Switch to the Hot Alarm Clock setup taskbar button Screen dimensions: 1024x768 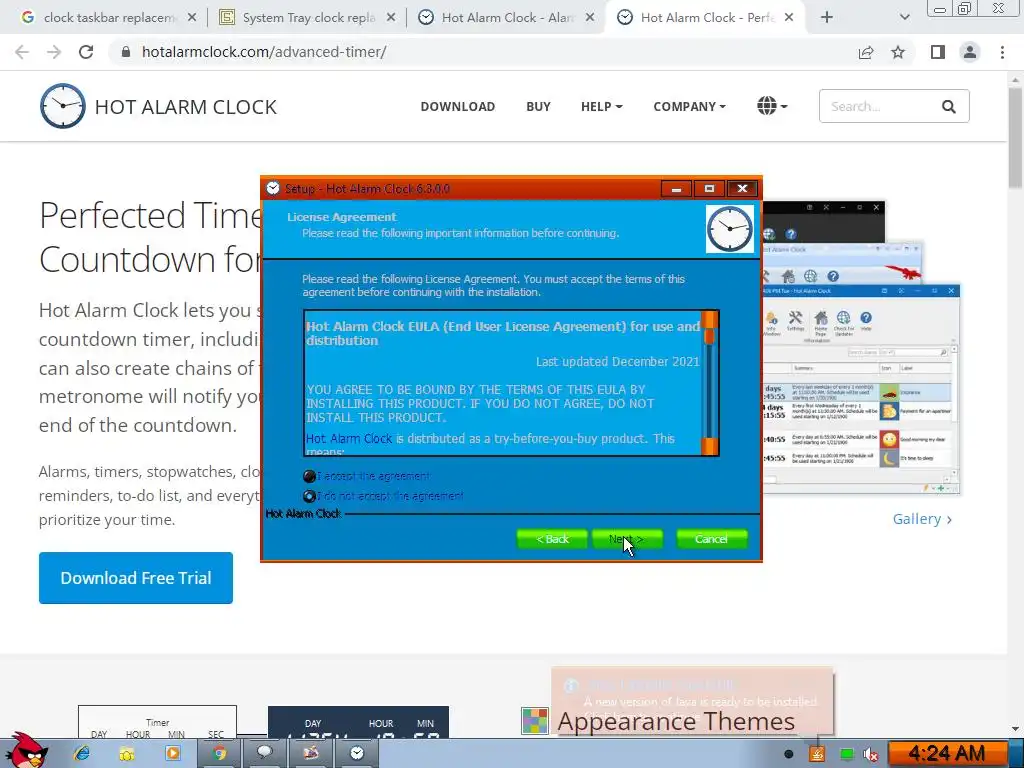tap(357, 754)
